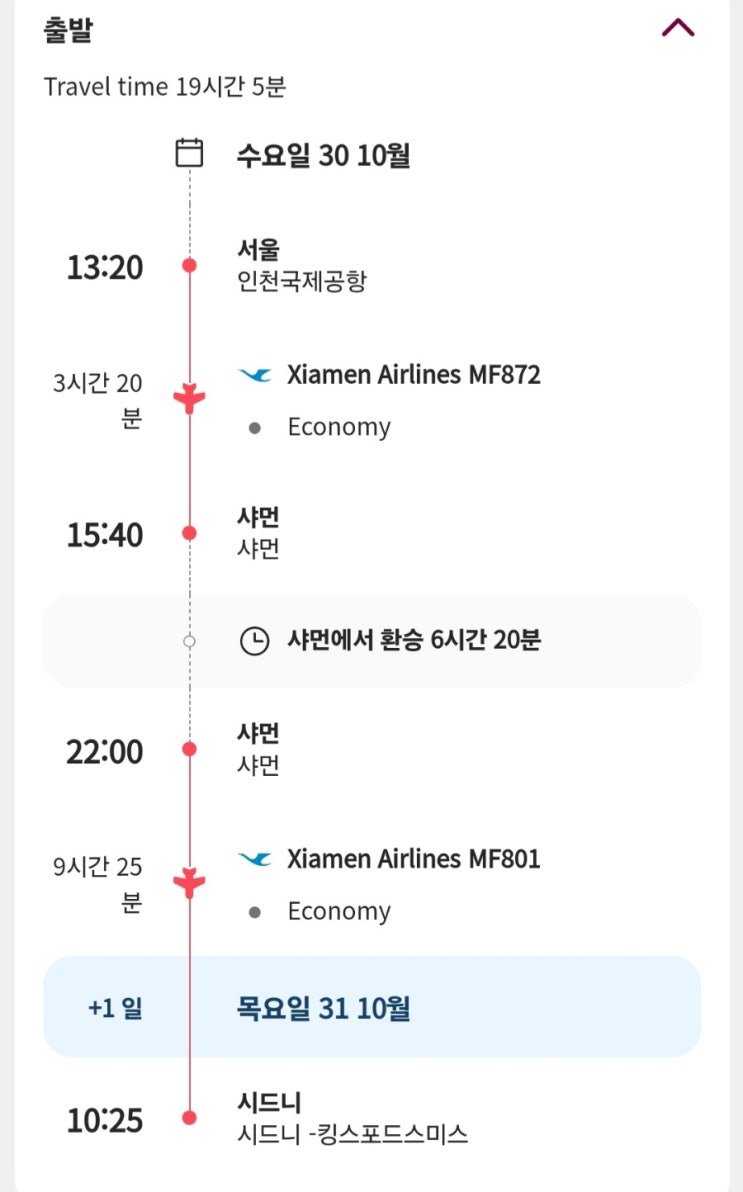
Task: Click the clock icon in the transfer banner
Action: coord(255,641)
